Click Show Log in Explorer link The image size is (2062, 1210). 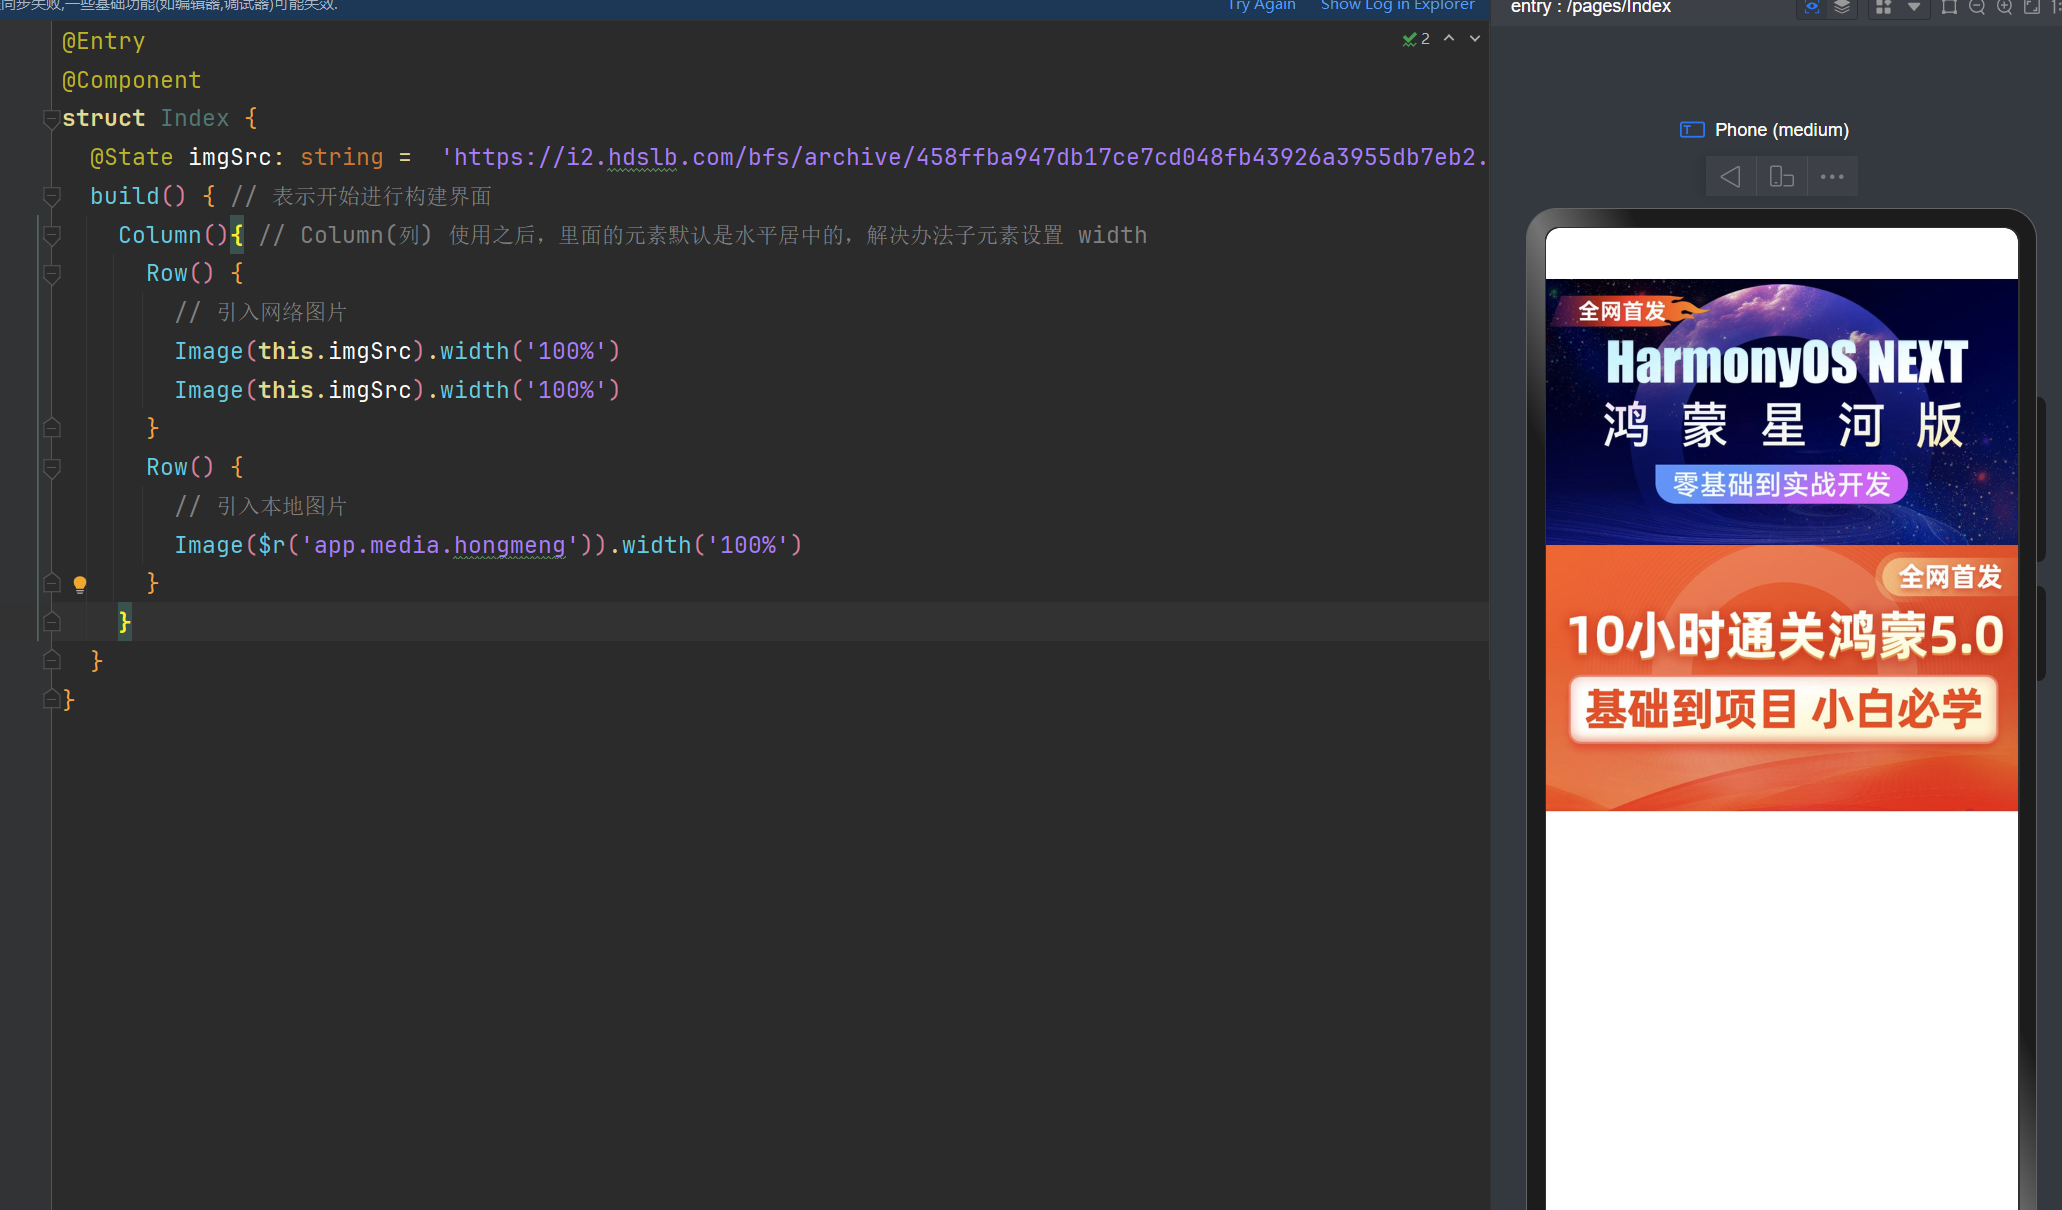pyautogui.click(x=1397, y=6)
